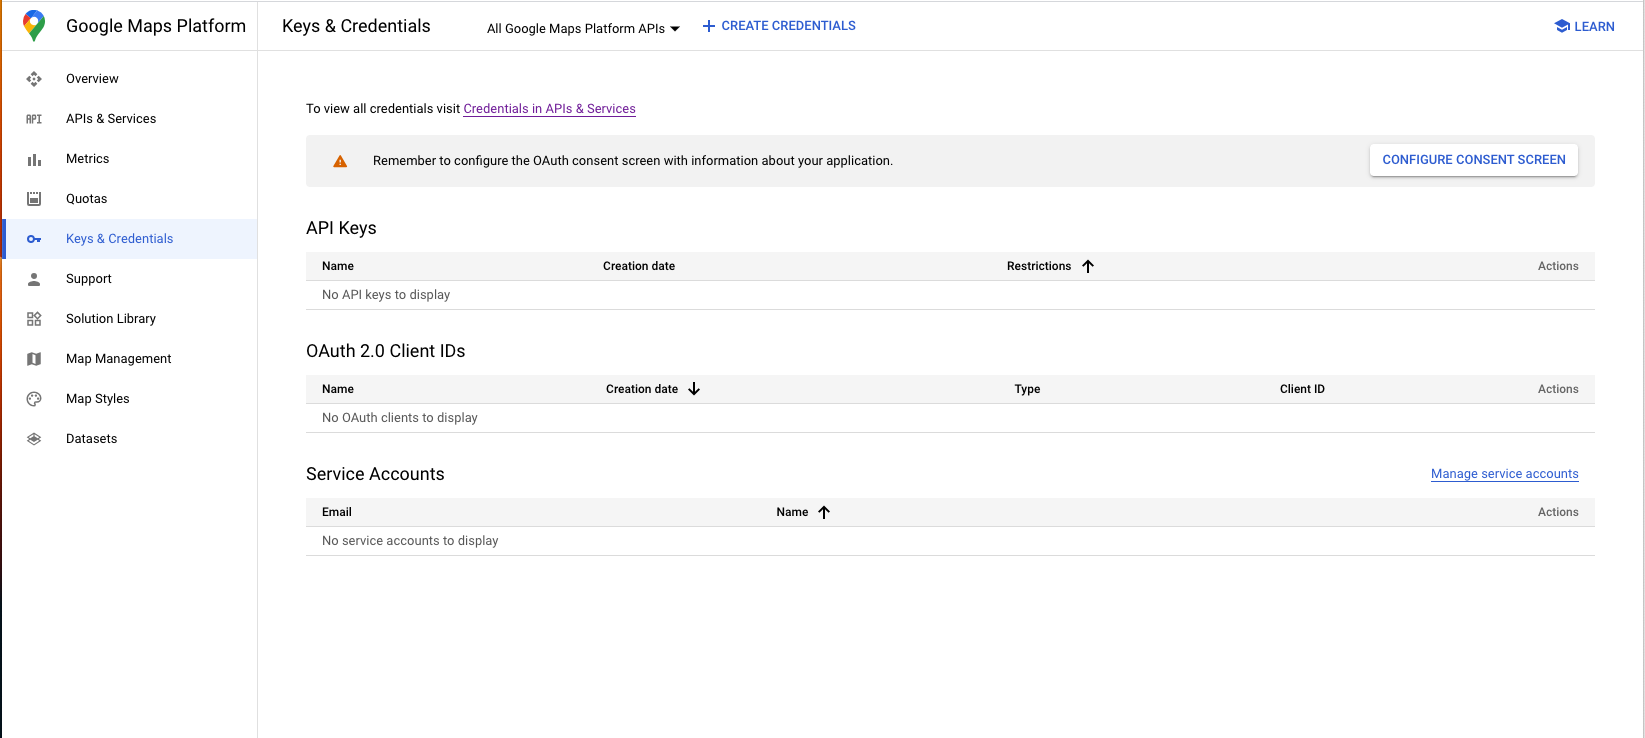Follow Credentials in APIs & Services link
This screenshot has width=1645, height=738.
pyautogui.click(x=549, y=109)
